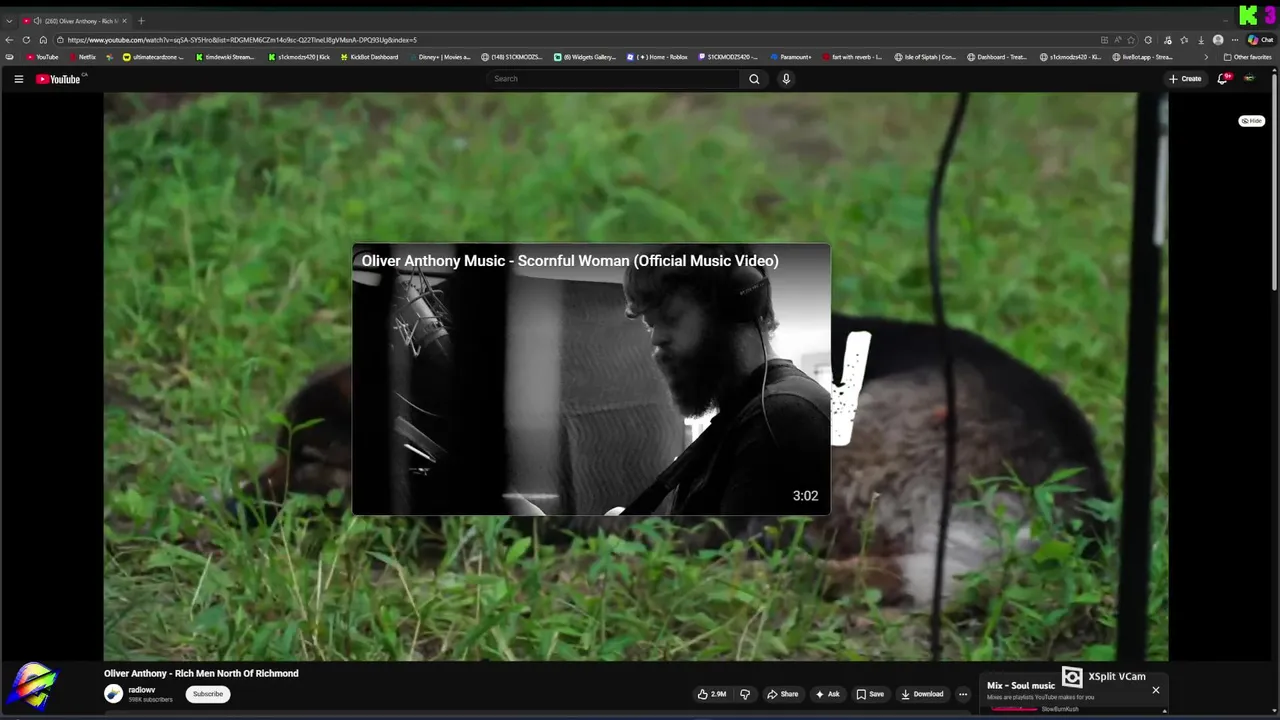The height and width of the screenshot is (720, 1280).
Task: Toggle read aloud icon in address bar
Action: coord(1117,40)
